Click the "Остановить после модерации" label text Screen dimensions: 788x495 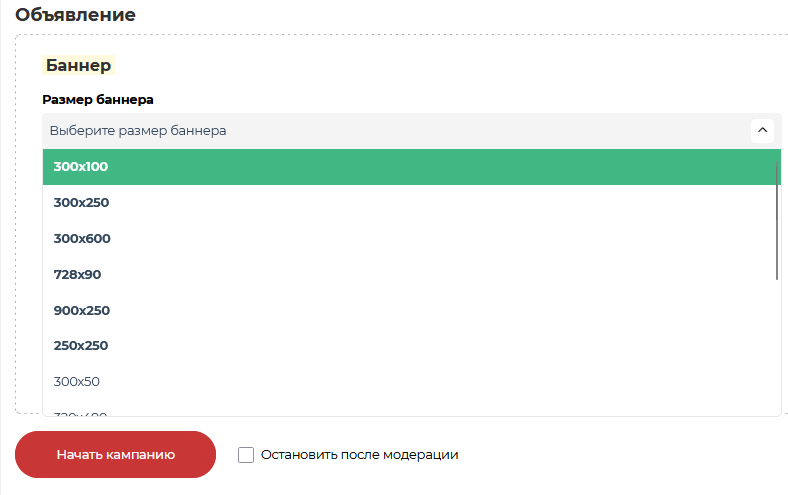(x=359, y=455)
